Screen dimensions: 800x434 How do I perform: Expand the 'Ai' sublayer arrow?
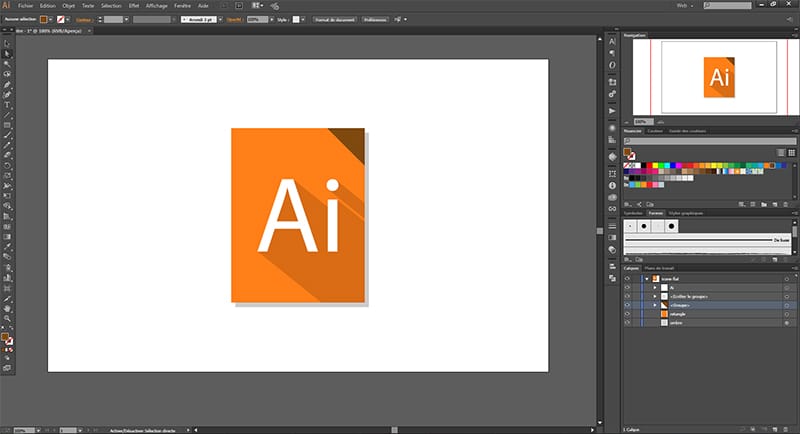point(655,288)
